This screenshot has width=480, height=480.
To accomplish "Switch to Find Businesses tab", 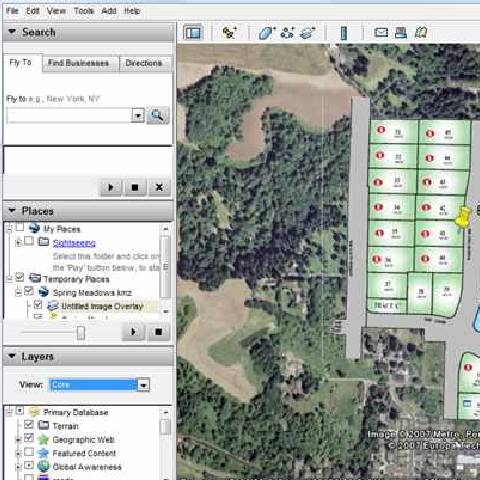I will point(79,63).
